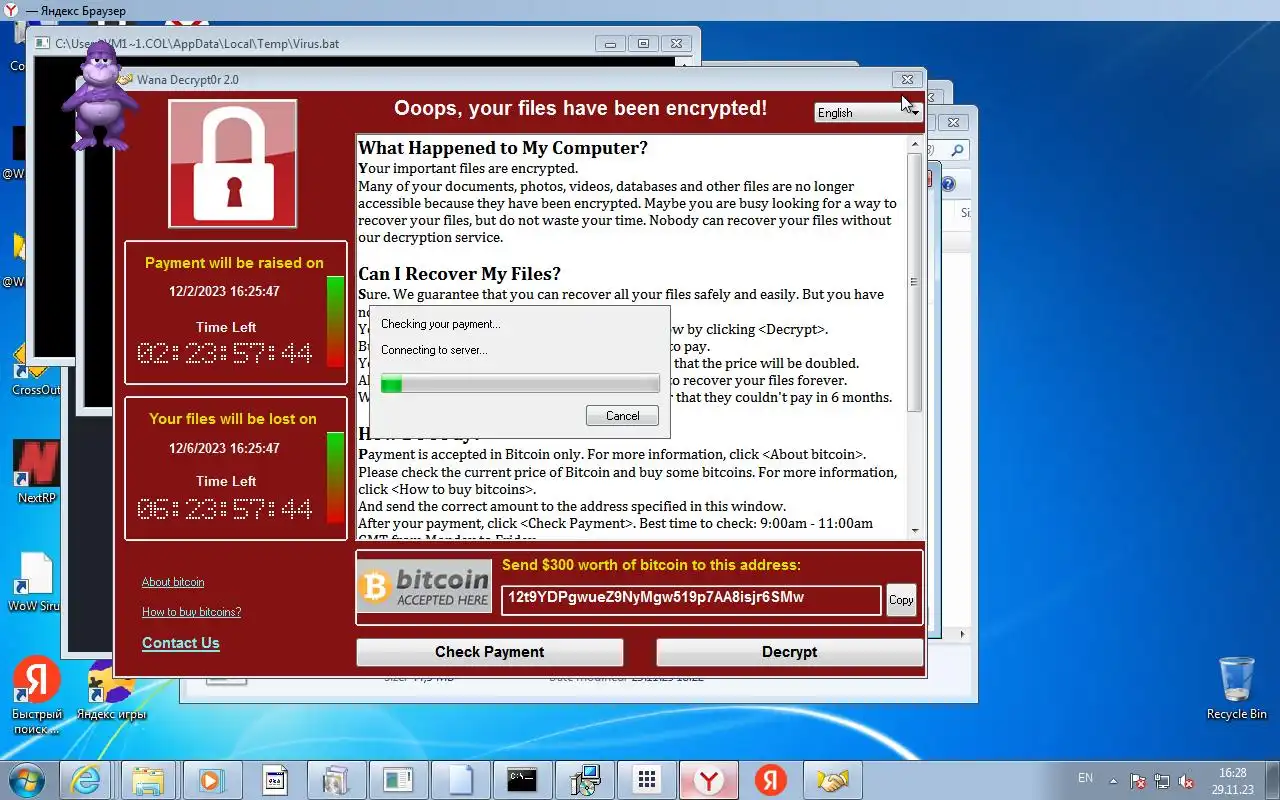
Task: Click the 06:23:57:44 countdown timer
Action: (225, 509)
